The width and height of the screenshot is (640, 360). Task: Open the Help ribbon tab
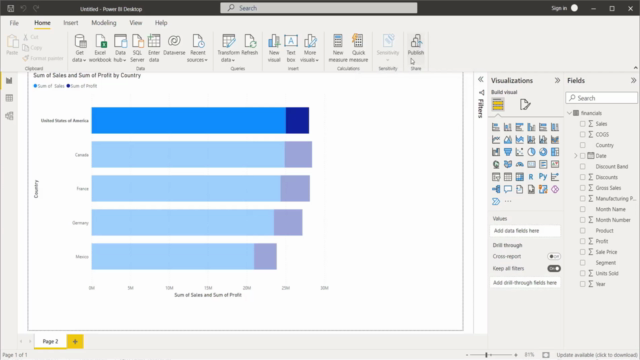pos(161,23)
